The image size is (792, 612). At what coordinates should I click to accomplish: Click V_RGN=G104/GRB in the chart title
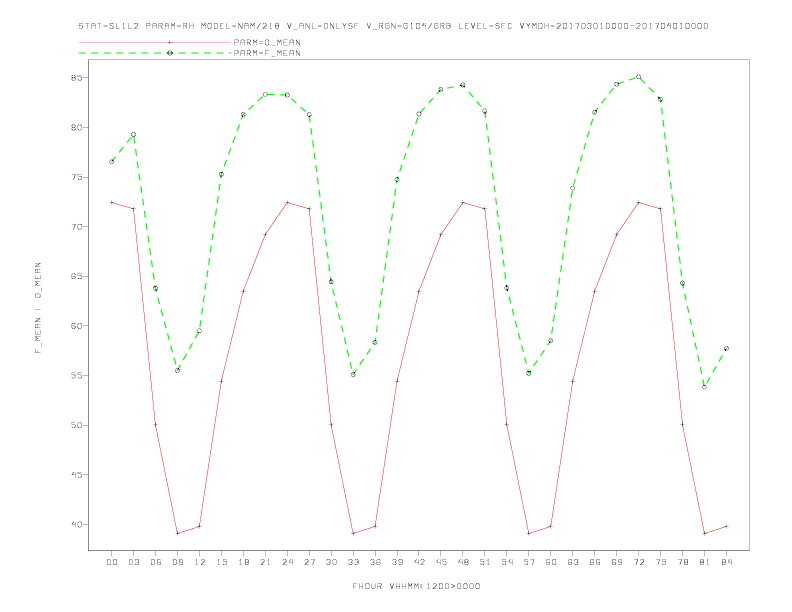(408, 26)
